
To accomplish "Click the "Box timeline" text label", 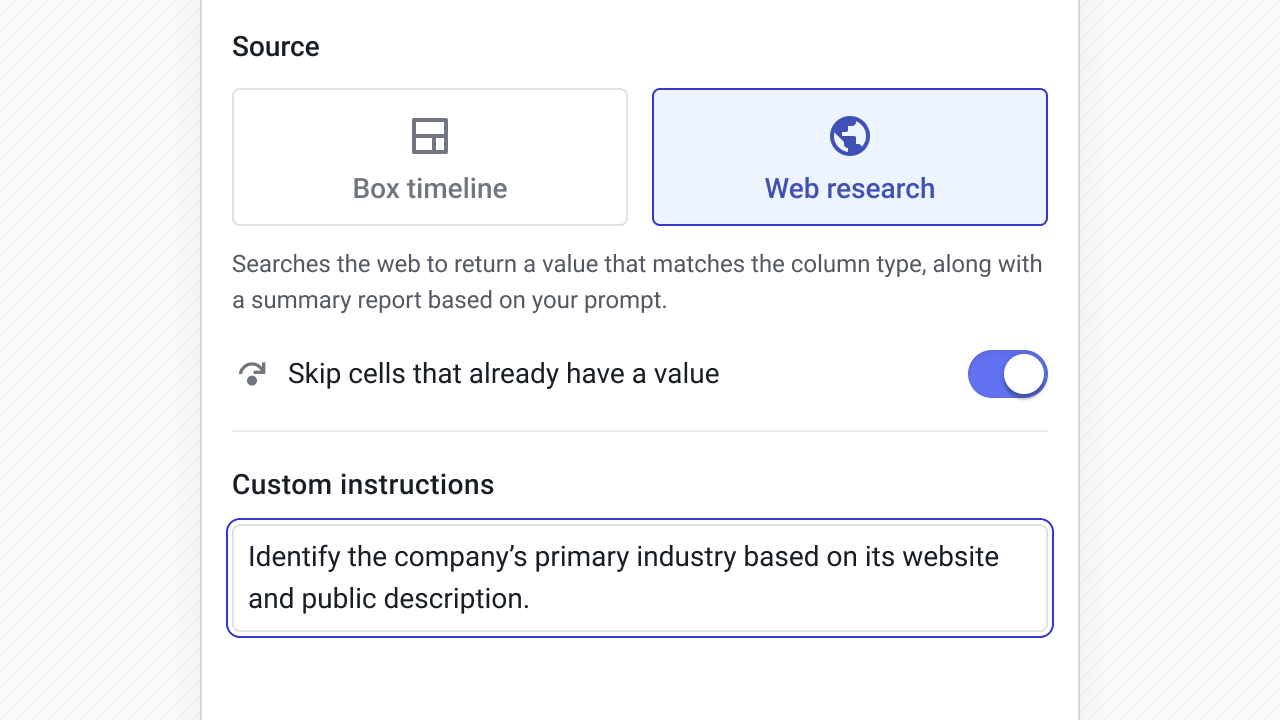I will [x=430, y=189].
